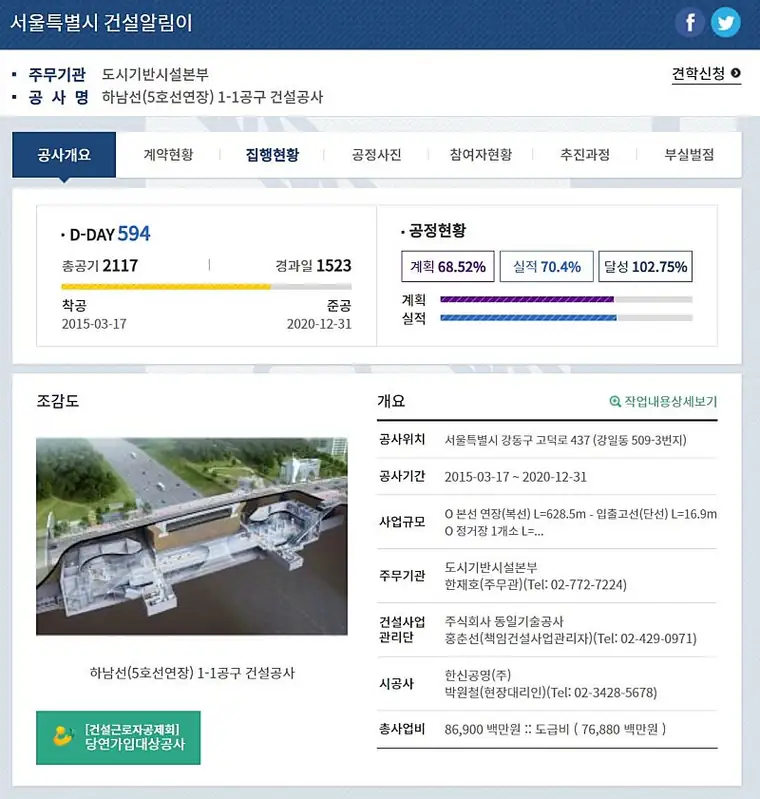Click the arrow icon beside 견학신청
The image size is (760, 799).
click(735, 73)
